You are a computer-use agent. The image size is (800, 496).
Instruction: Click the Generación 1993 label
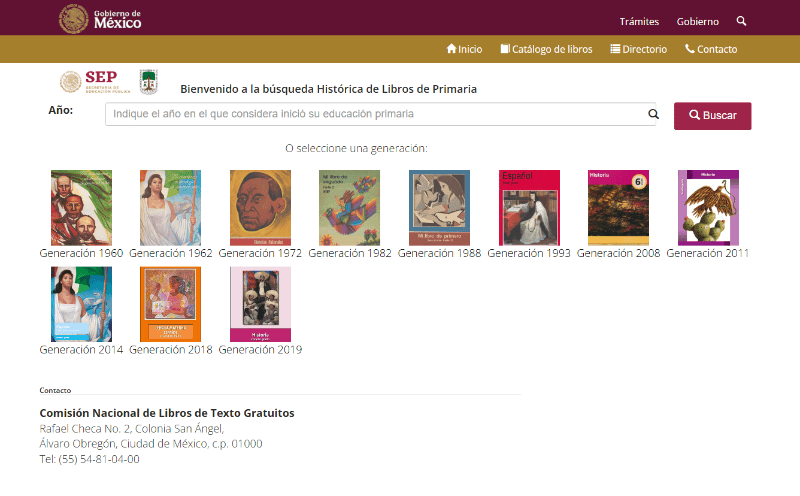(529, 253)
